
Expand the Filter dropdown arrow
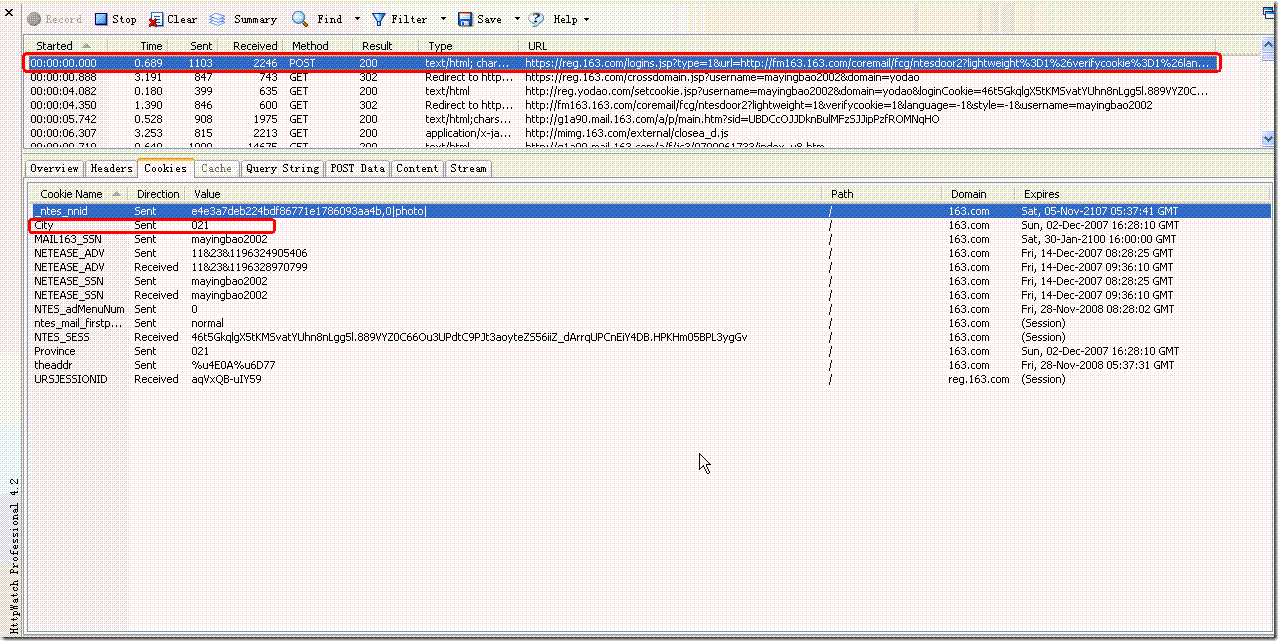[x=443, y=19]
